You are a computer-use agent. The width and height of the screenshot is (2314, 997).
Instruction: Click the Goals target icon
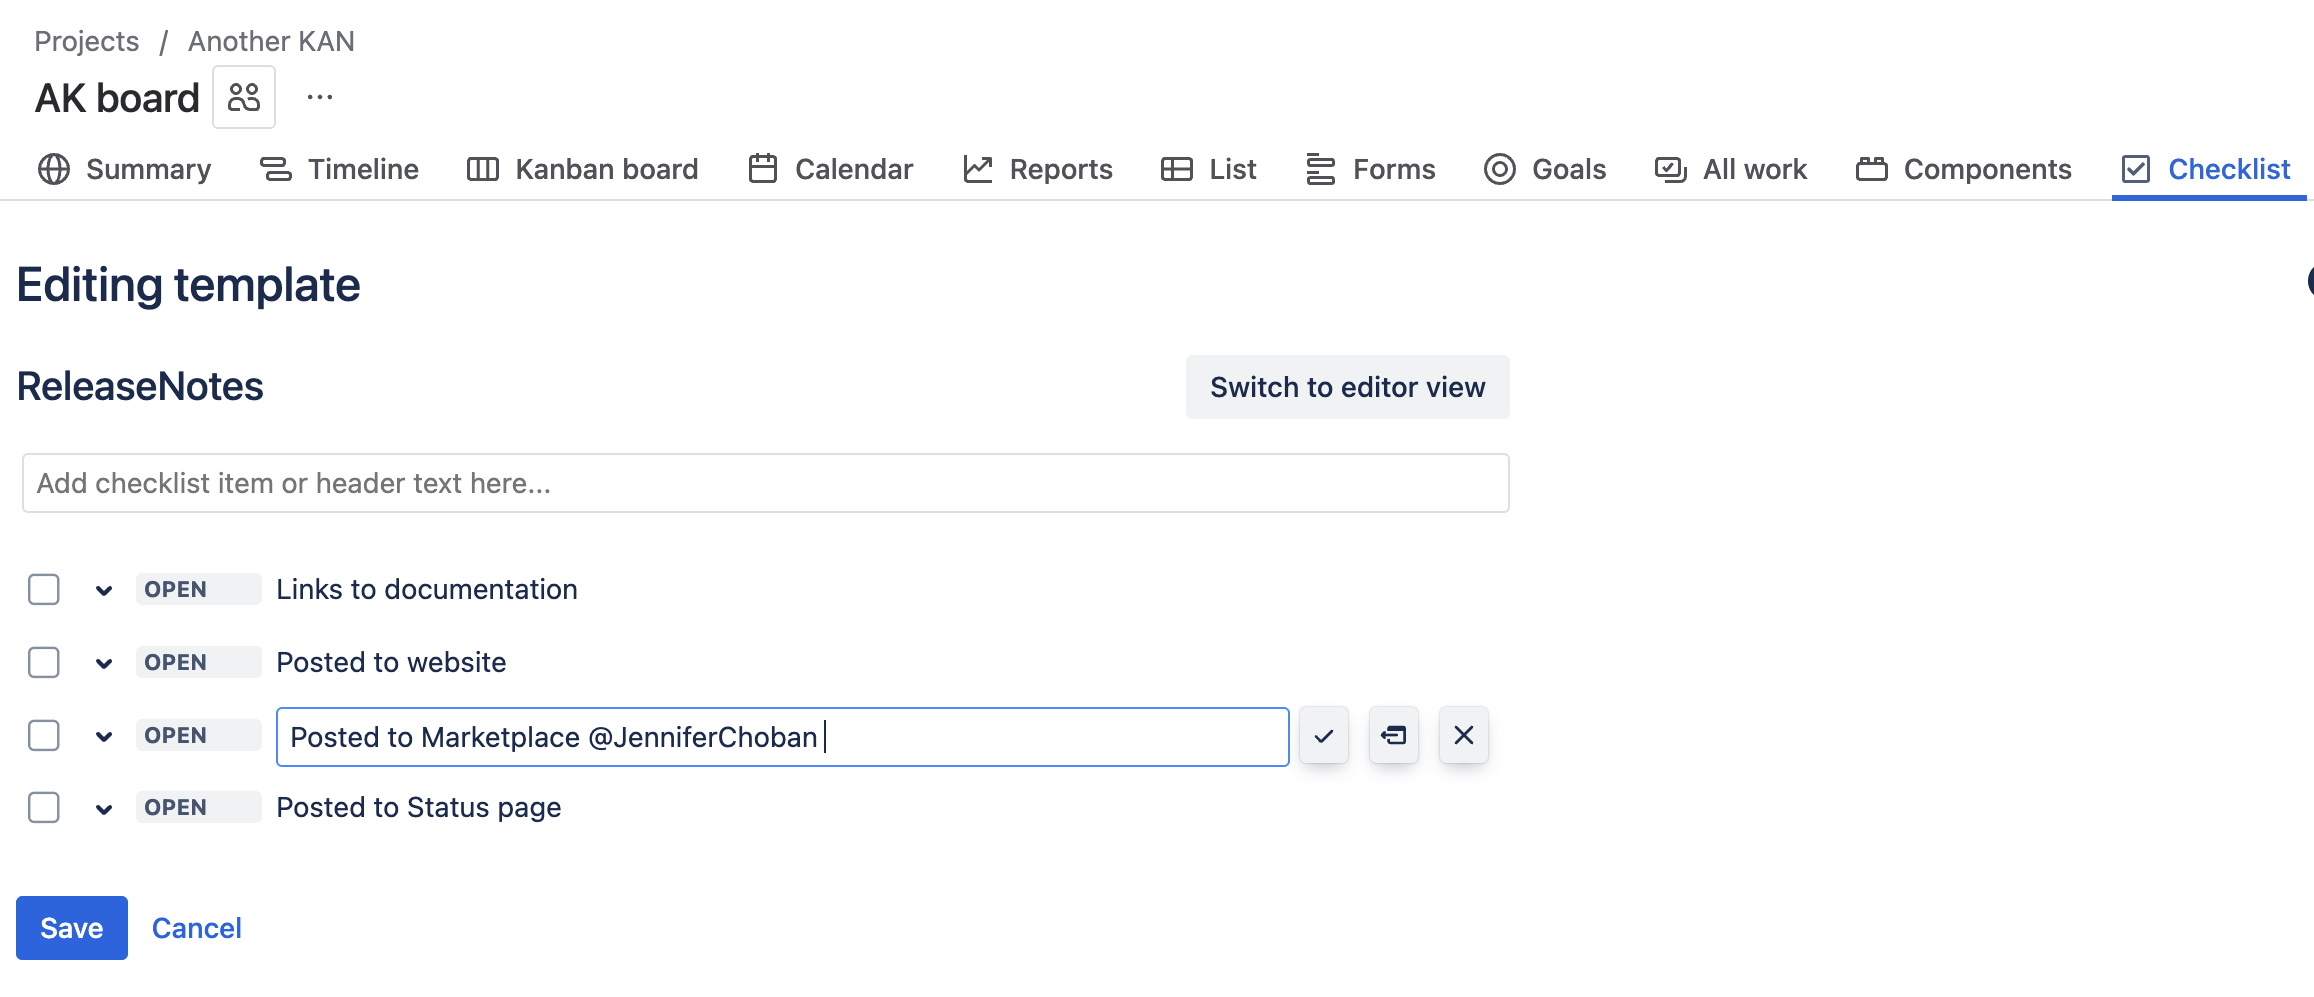pos(1500,169)
